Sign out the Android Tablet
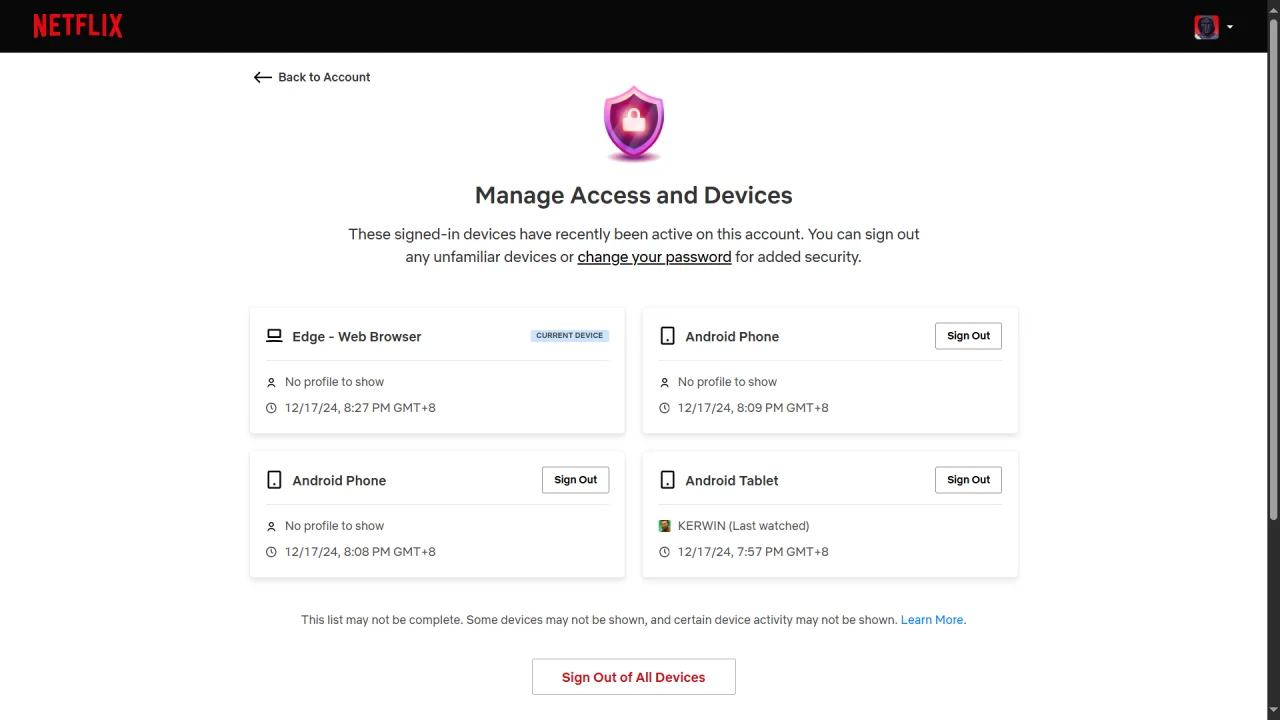This screenshot has width=1280, height=720. pyautogui.click(x=968, y=480)
